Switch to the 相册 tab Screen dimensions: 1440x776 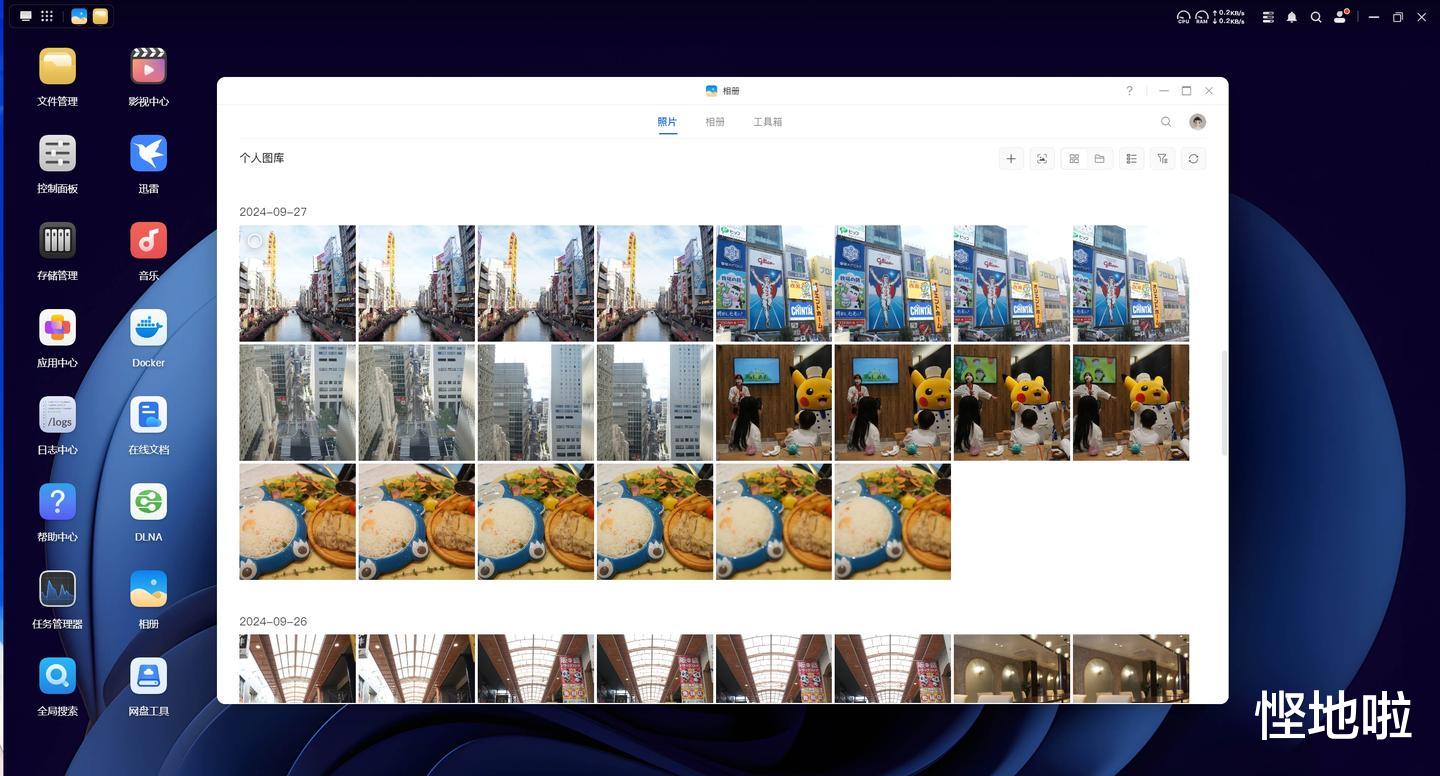coord(715,122)
